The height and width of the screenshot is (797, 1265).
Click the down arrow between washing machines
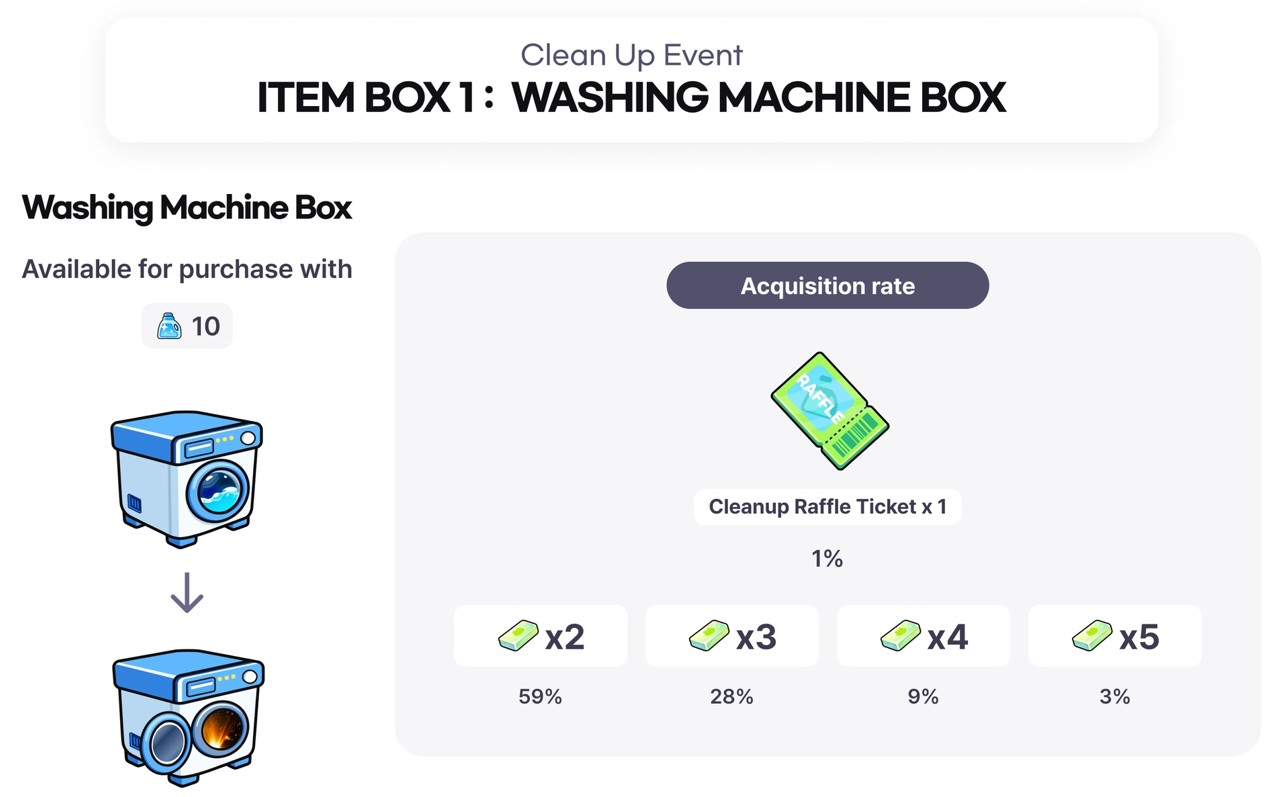[187, 593]
